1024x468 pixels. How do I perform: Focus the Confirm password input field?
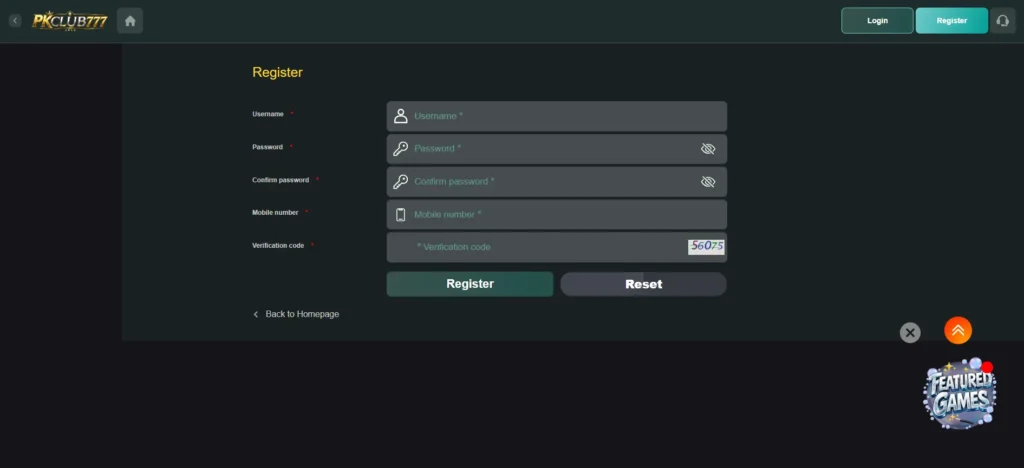[x=556, y=181]
